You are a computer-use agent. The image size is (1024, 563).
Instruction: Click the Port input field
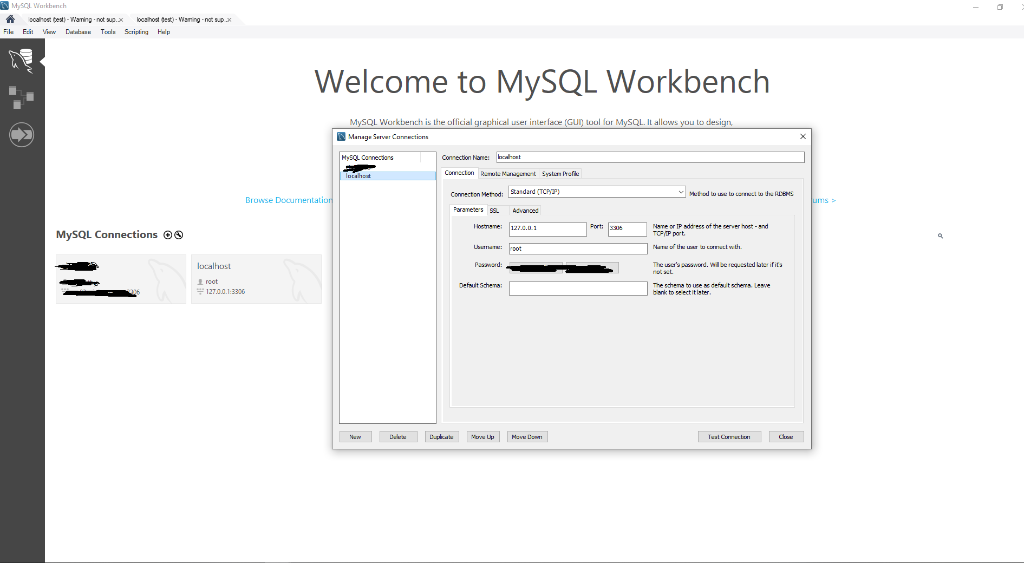[627, 229]
